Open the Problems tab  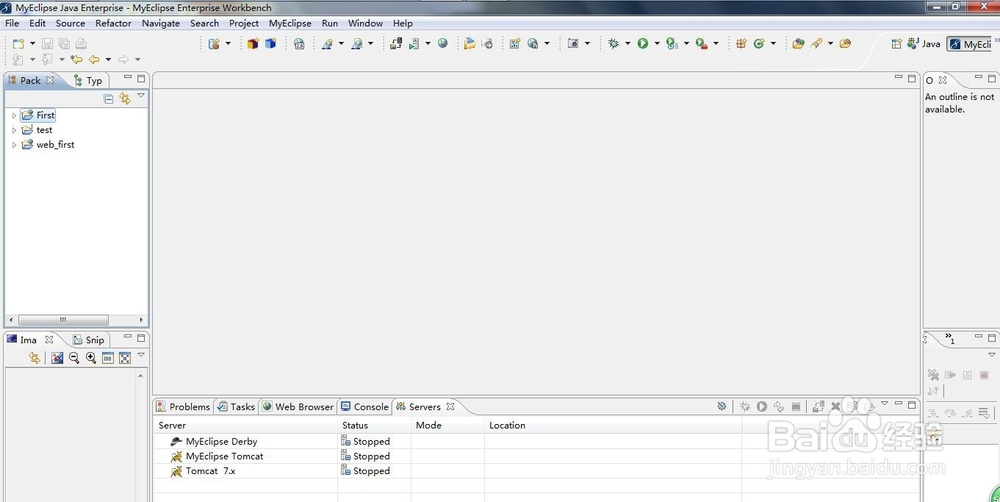tap(183, 406)
